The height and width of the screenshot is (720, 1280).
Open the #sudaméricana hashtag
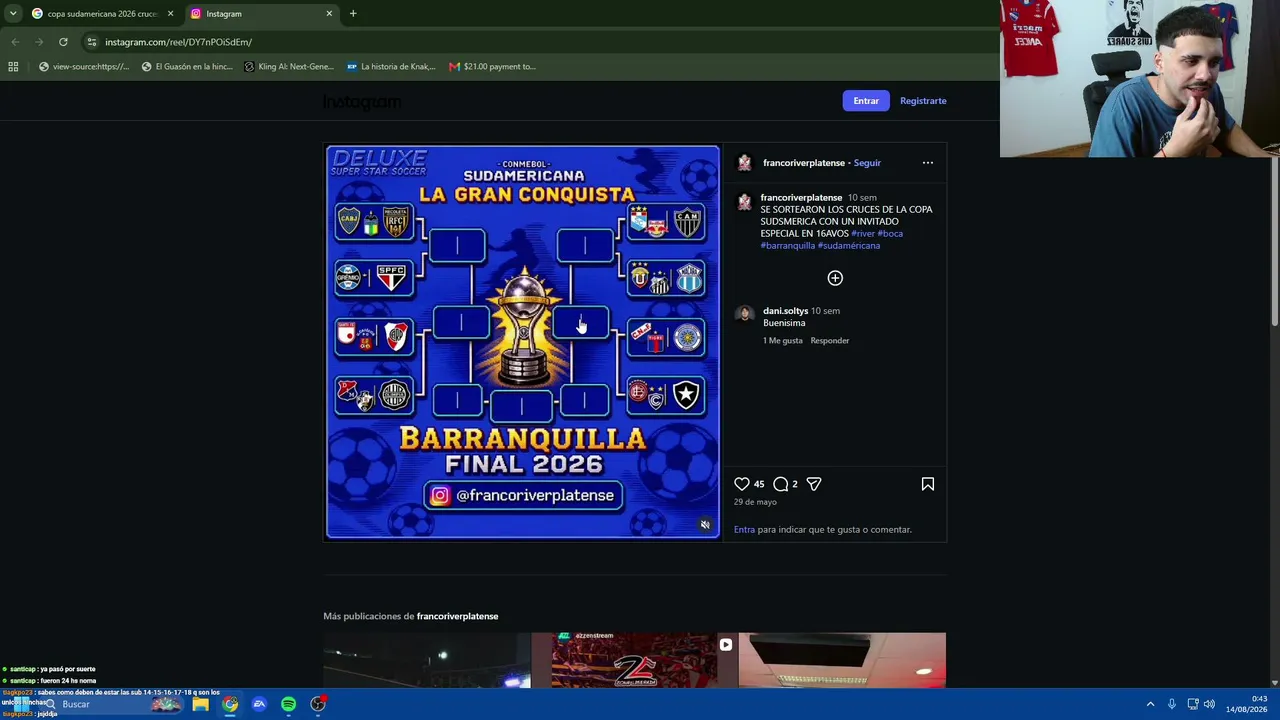coord(849,246)
